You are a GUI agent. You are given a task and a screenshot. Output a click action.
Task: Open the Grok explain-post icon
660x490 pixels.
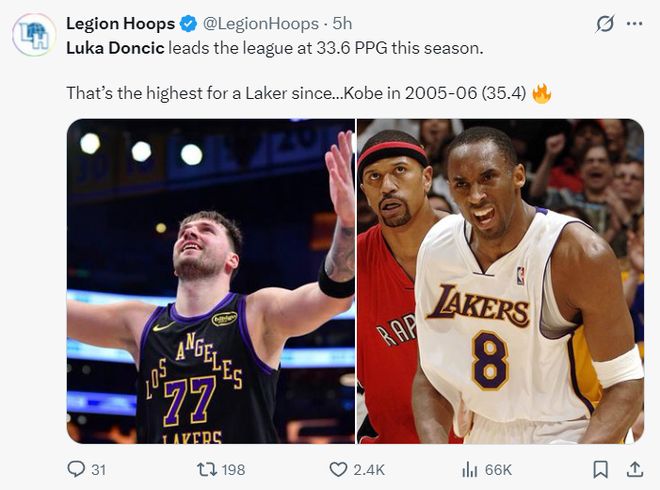point(604,23)
